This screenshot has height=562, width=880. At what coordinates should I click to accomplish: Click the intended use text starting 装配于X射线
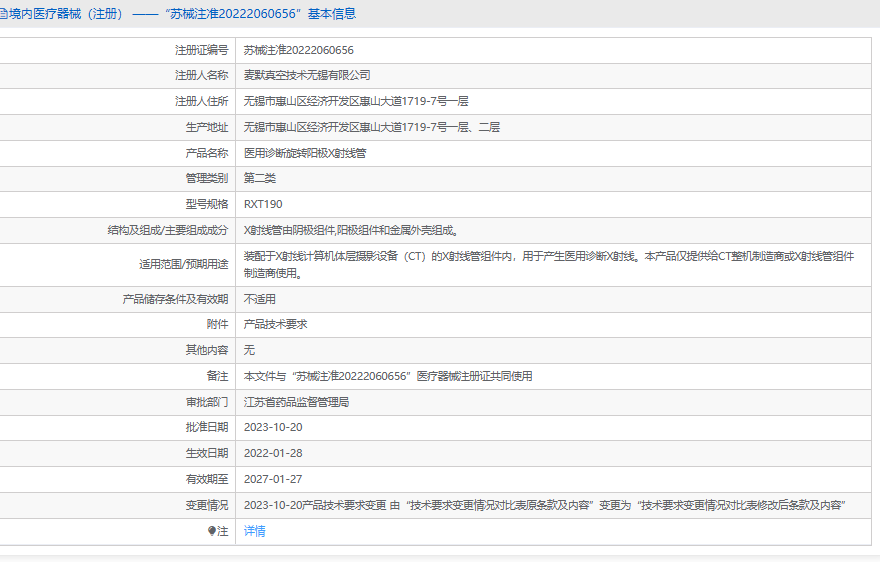549,265
